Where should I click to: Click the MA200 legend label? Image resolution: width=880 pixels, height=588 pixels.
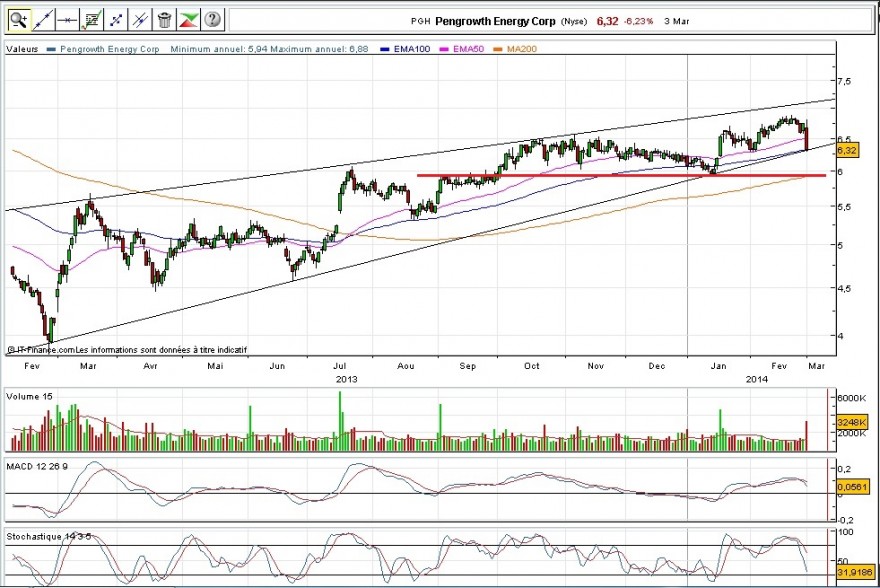coord(521,49)
